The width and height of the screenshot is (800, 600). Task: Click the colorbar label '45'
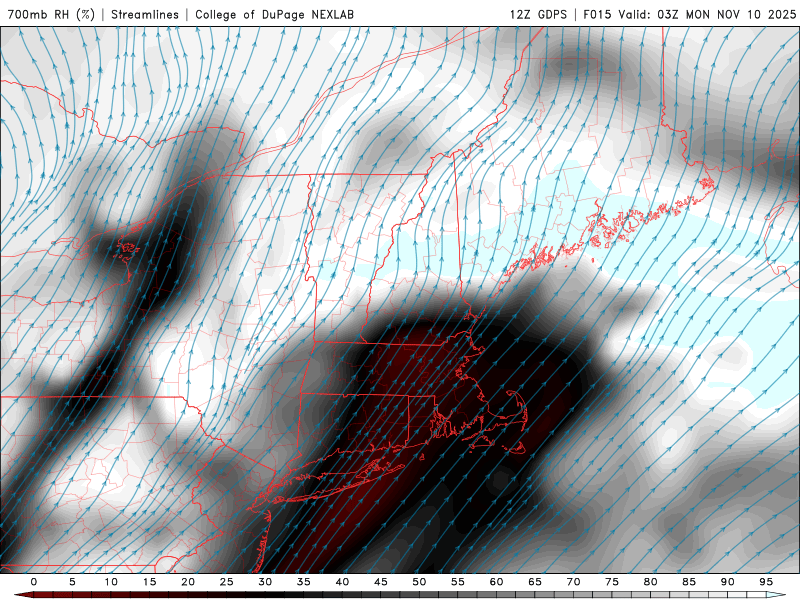[x=381, y=582]
